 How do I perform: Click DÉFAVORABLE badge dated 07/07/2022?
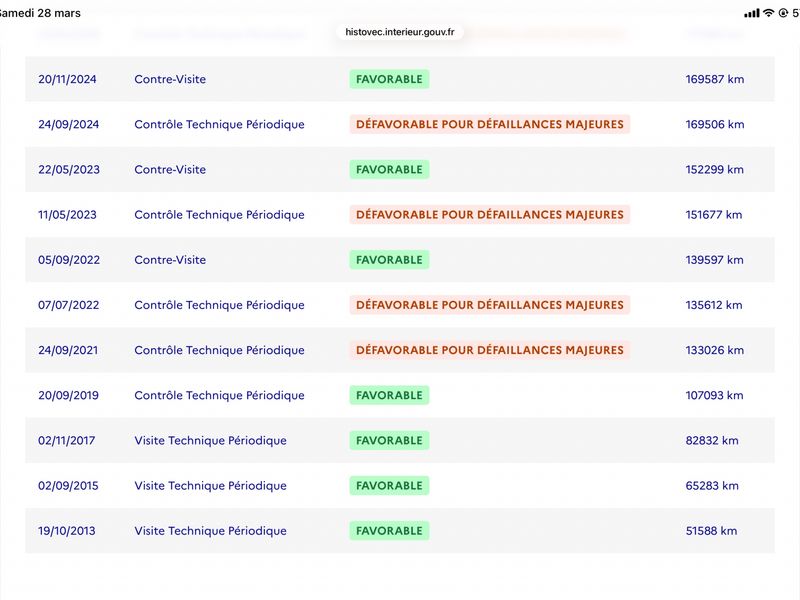coord(490,305)
